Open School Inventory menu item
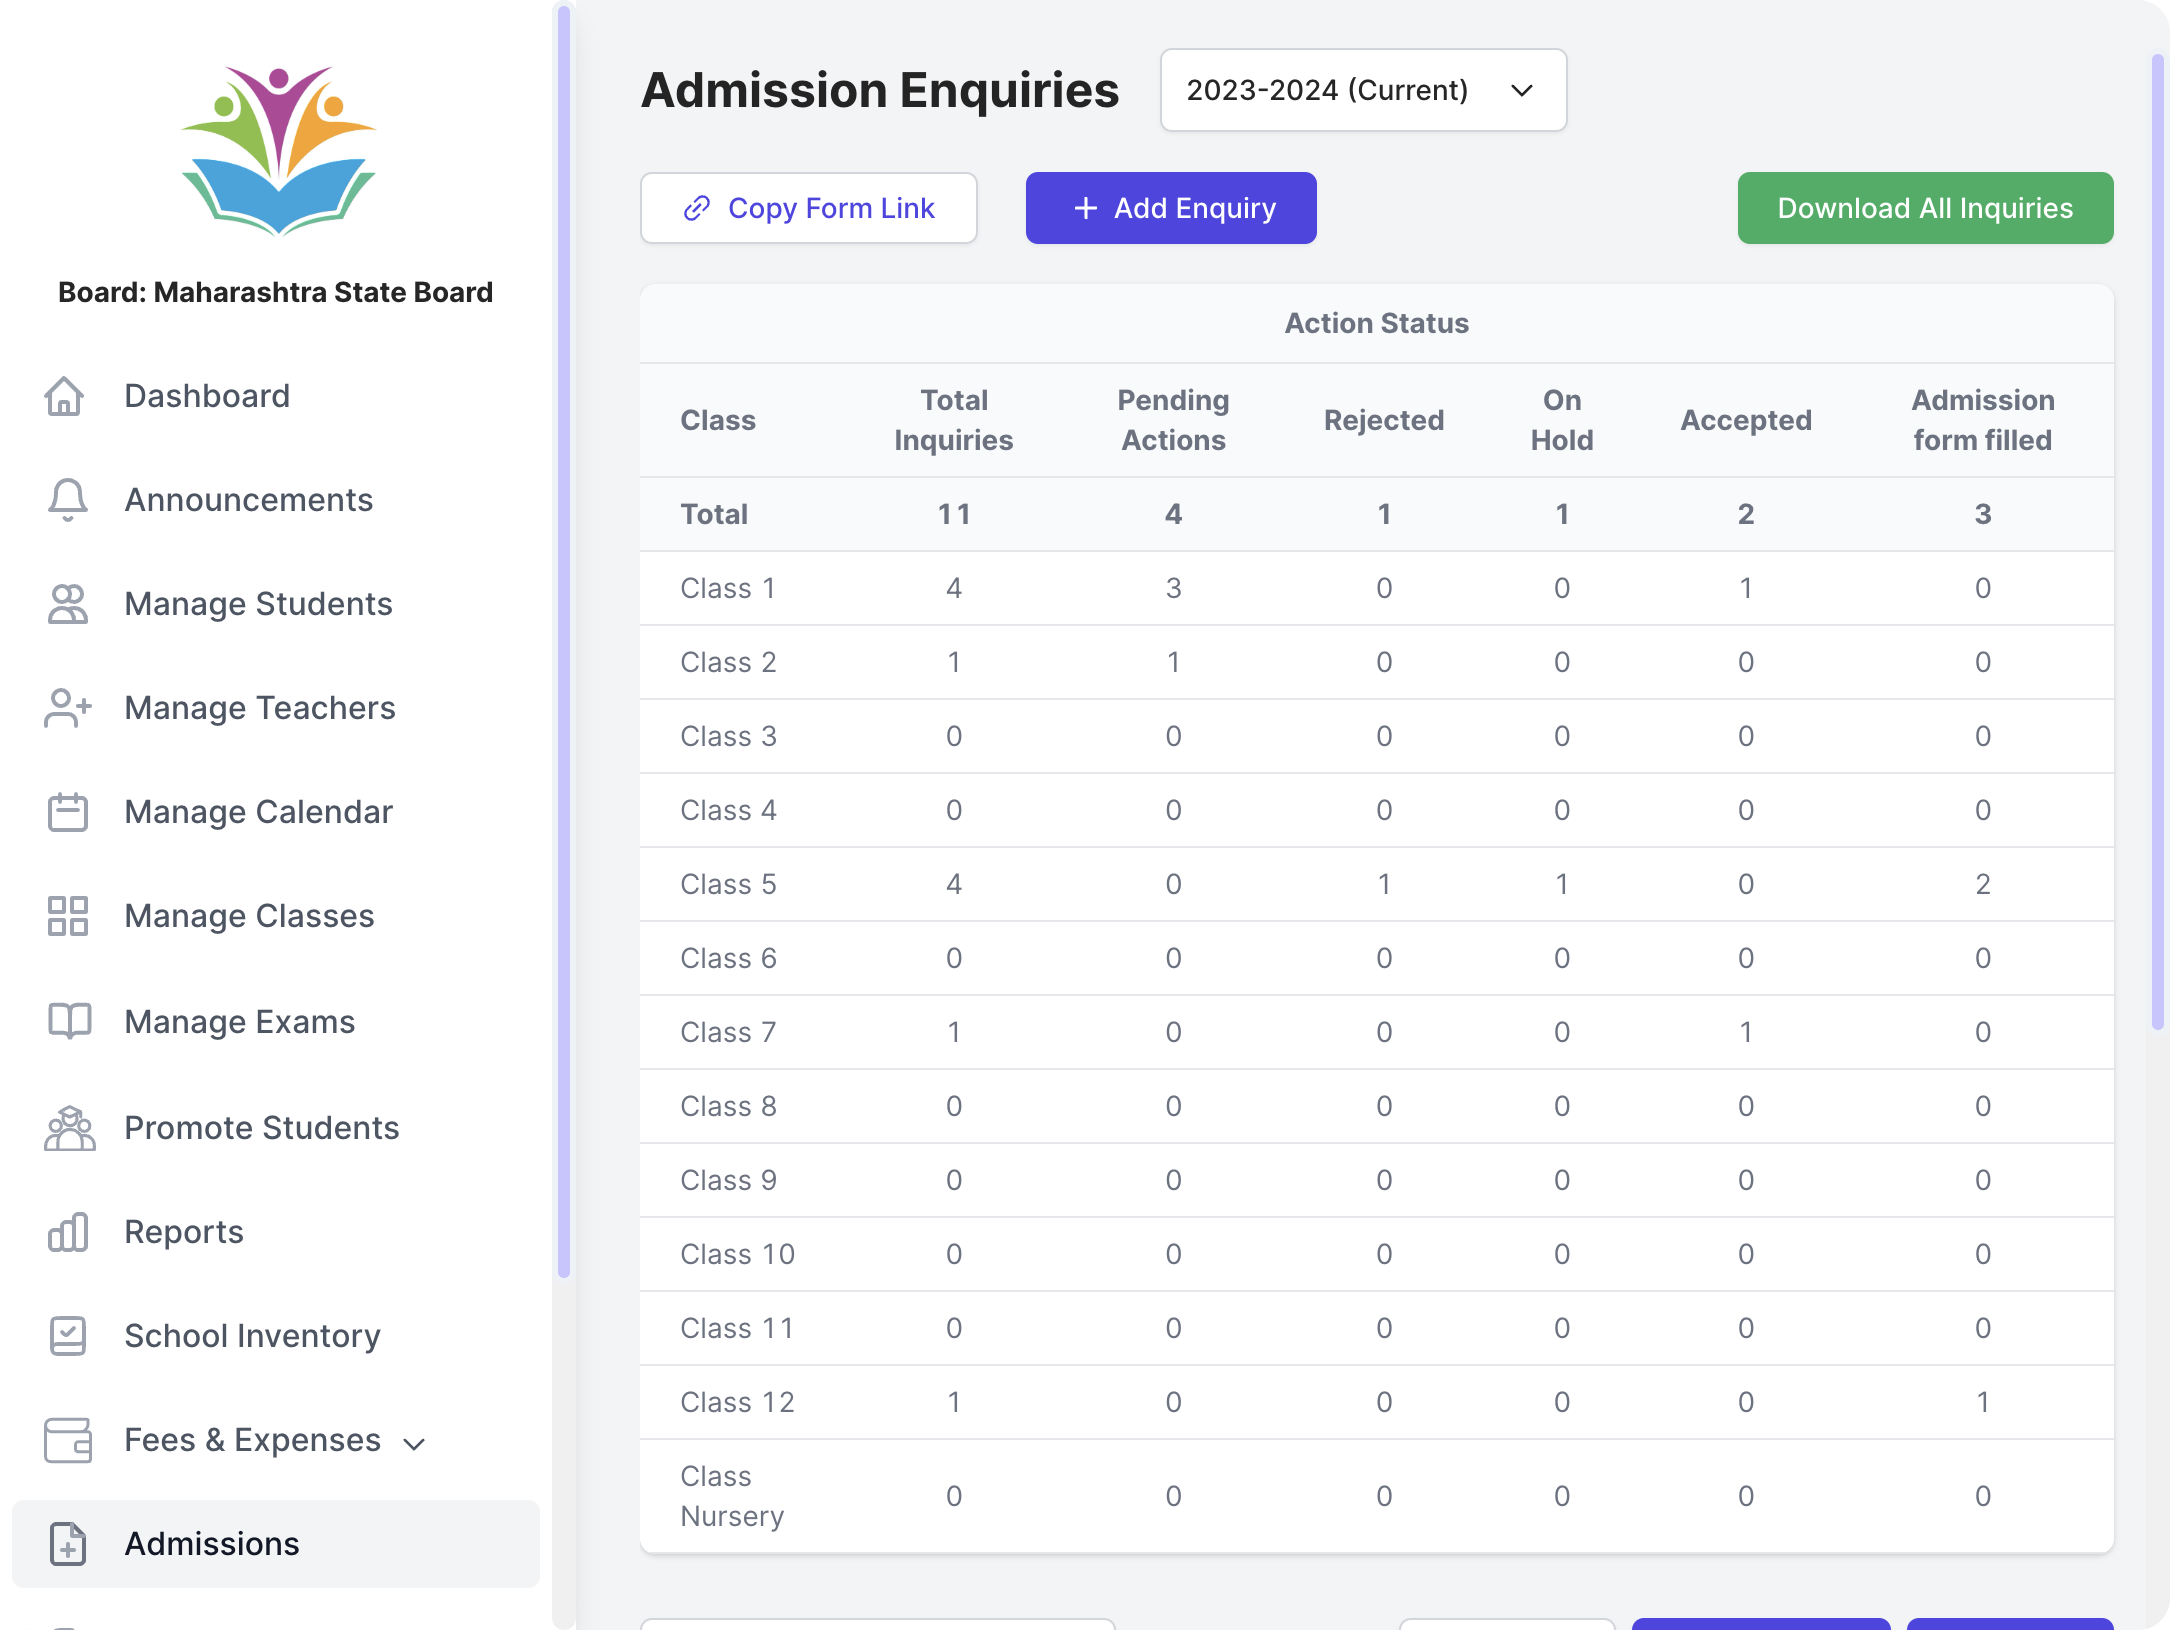2170x1630 pixels. pyautogui.click(x=276, y=1336)
